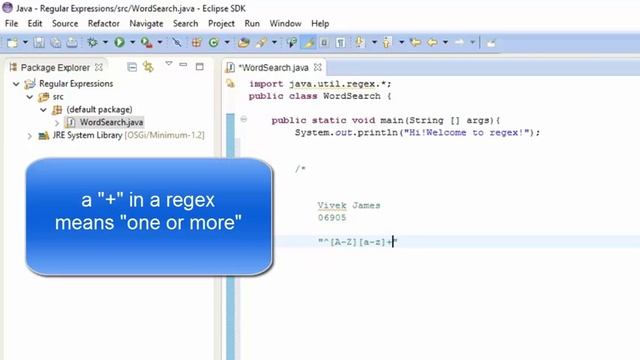This screenshot has height=360, width=640.
Task: Open the New wizard dropdown arrow
Action: 25,42
